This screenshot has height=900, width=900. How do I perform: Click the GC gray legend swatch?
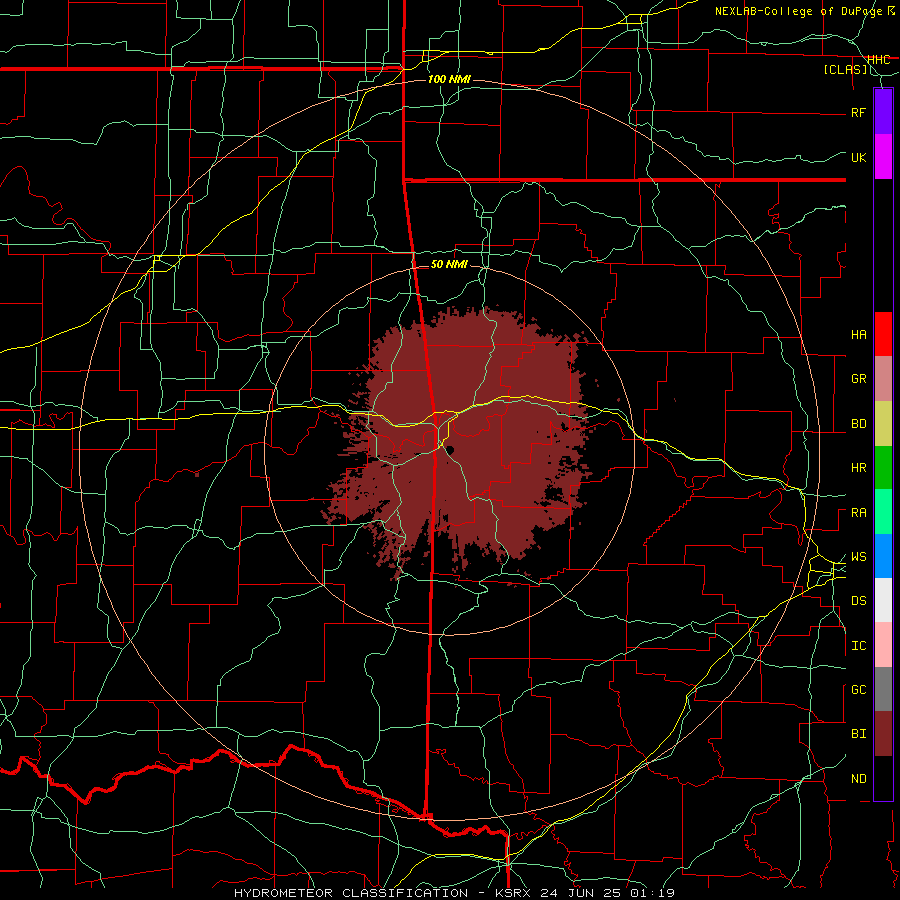[883, 689]
